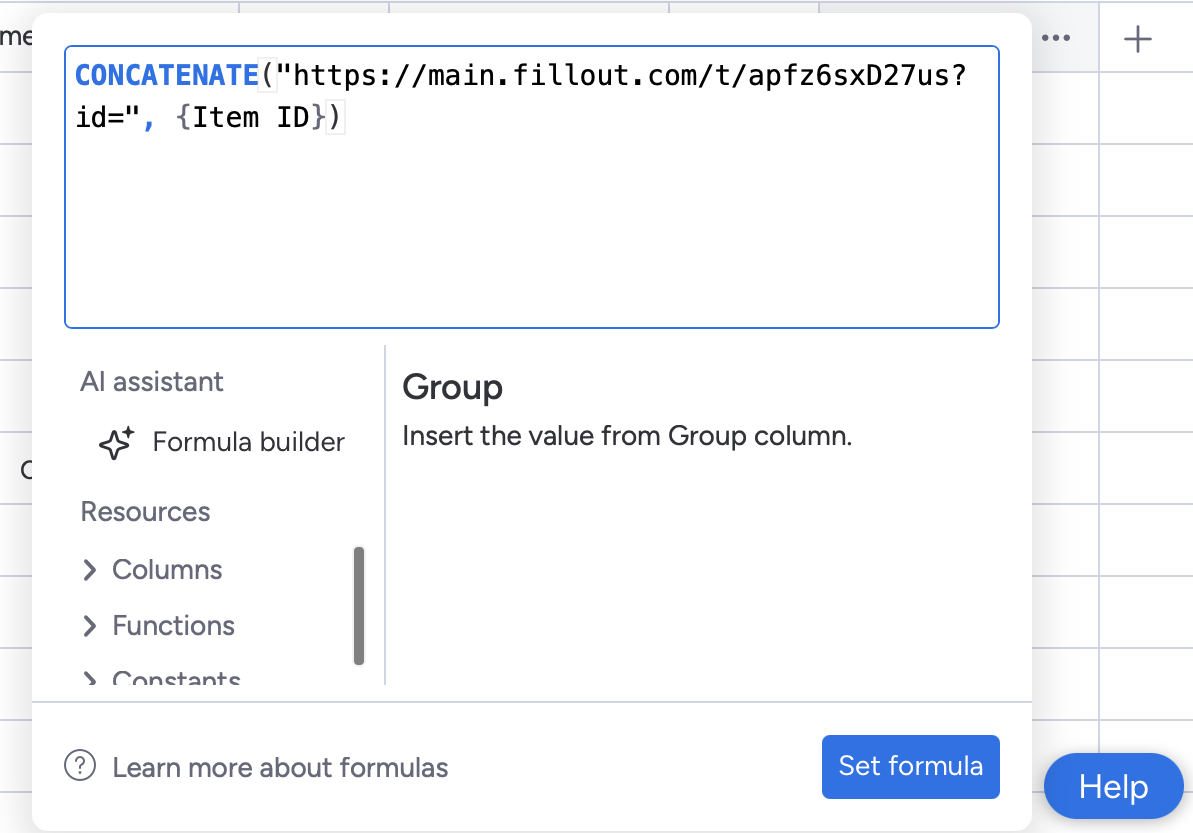Image resolution: width=1193 pixels, height=833 pixels.
Task: Open the three-dot column options menu
Action: pos(1057,37)
